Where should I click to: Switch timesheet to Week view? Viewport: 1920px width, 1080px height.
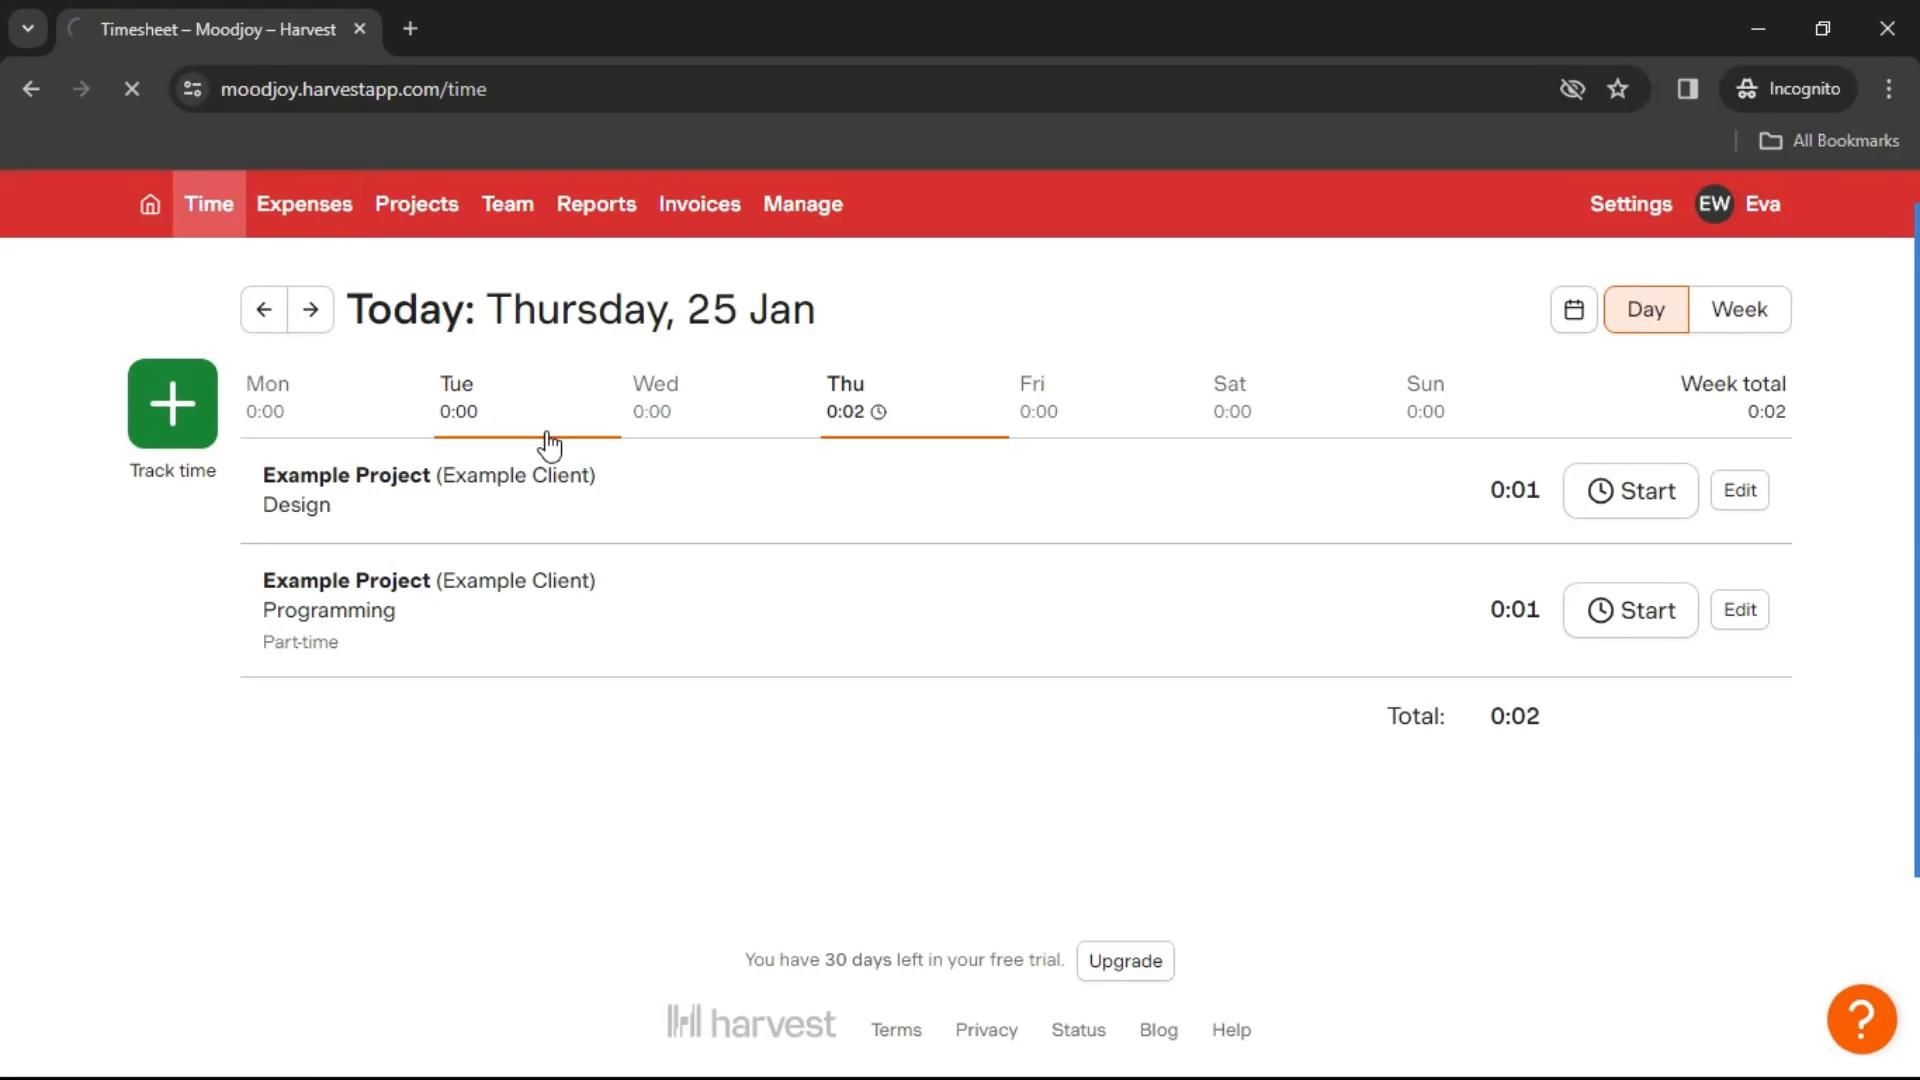click(x=1739, y=310)
